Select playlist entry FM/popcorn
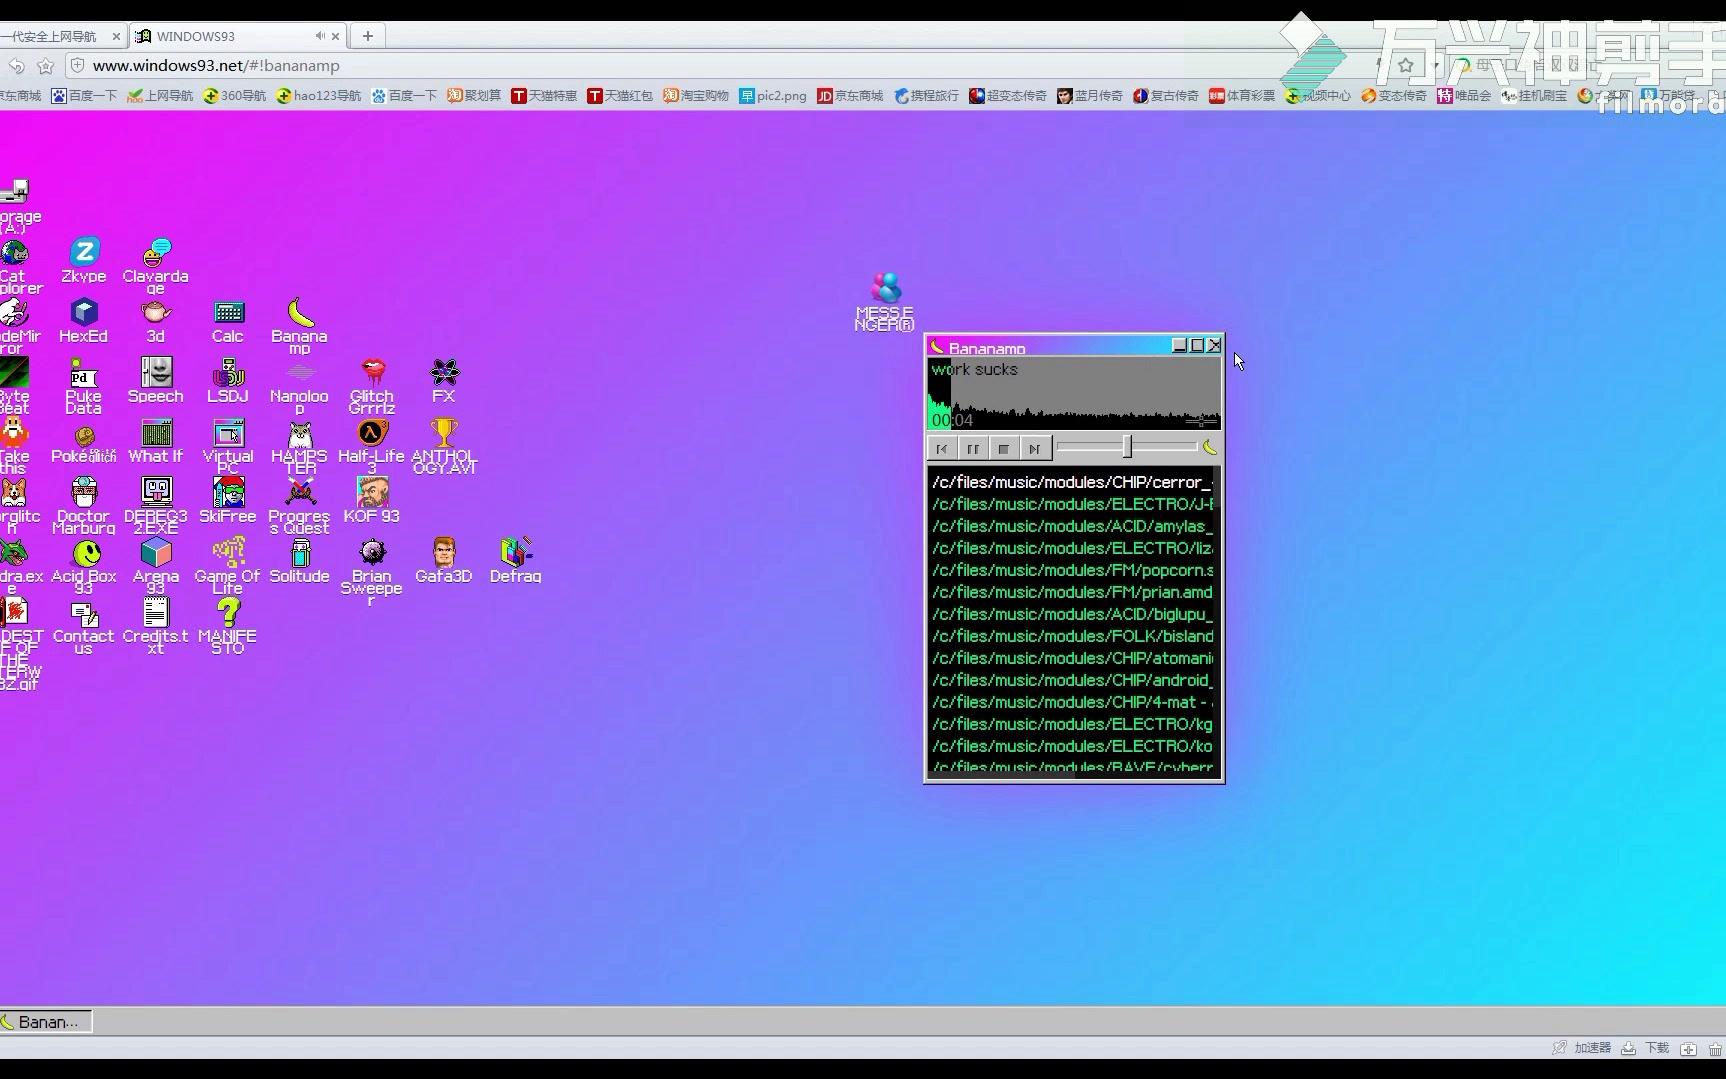 [x=1073, y=570]
